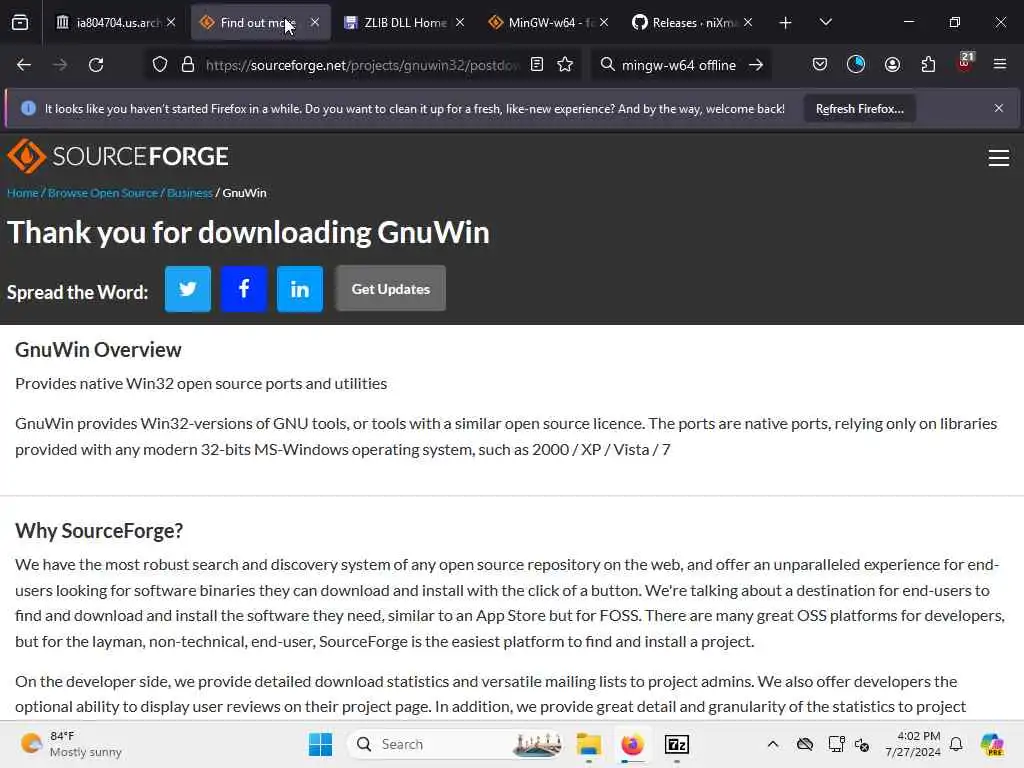Open SourceForge hamburger menu
The image size is (1024, 768).
tap(999, 158)
